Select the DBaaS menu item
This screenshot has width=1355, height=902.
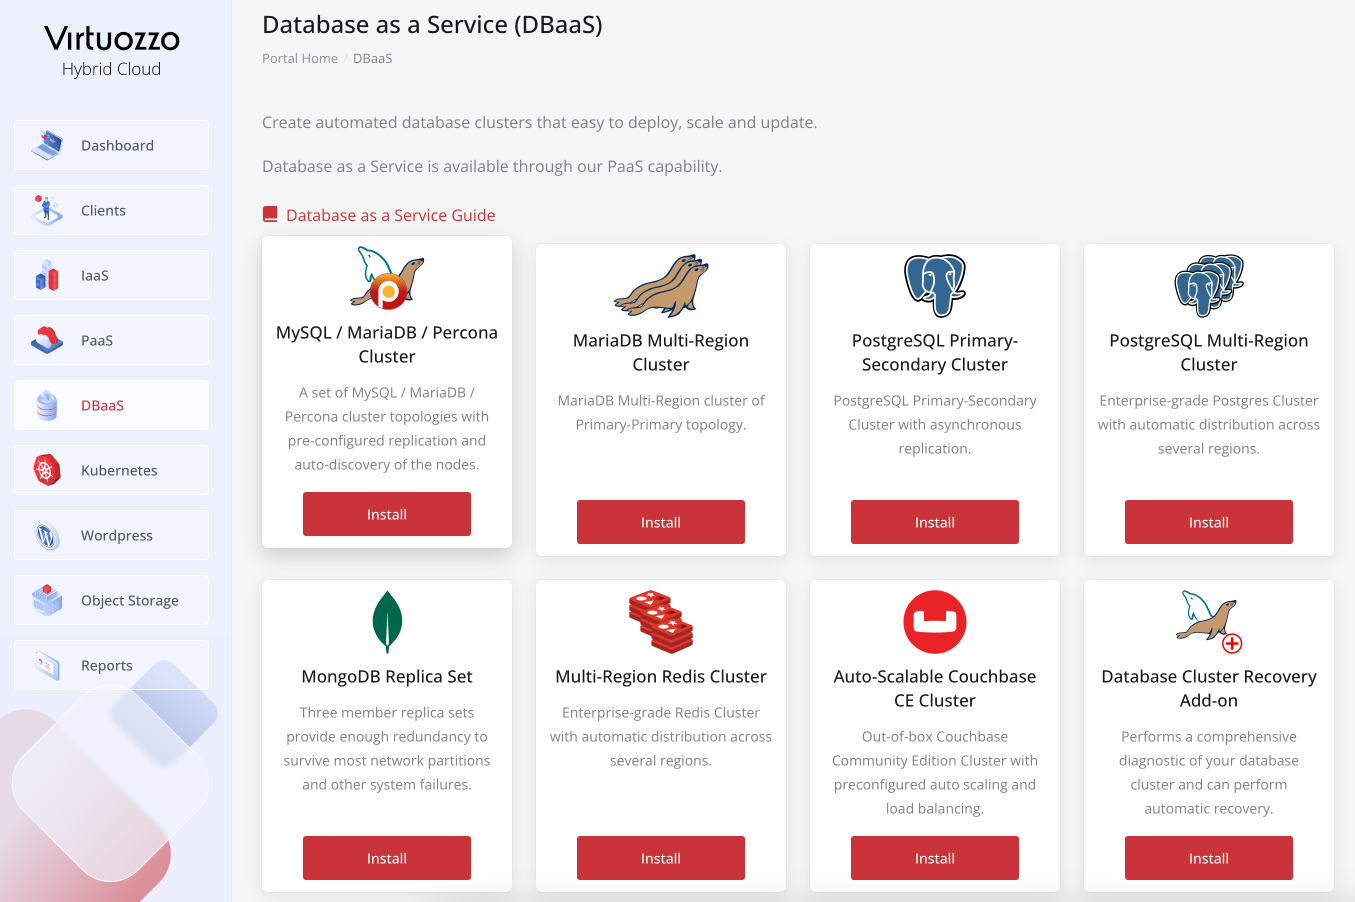(x=111, y=405)
